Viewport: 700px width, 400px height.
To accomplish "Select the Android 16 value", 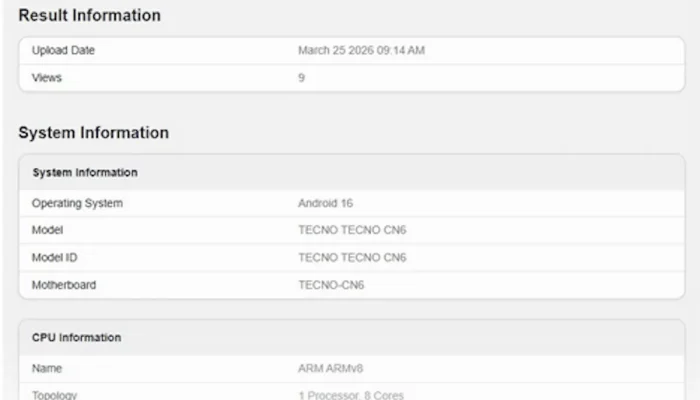I will click(x=325, y=203).
